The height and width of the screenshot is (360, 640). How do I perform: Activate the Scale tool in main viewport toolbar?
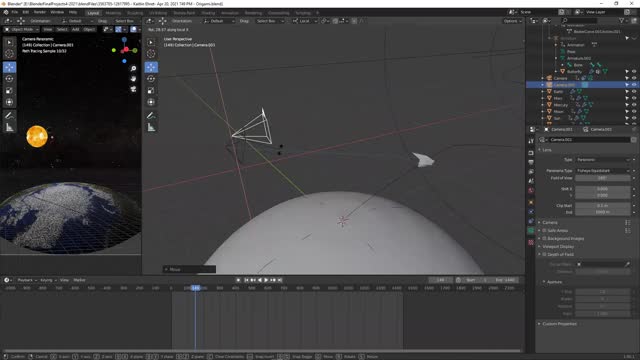(x=151, y=91)
